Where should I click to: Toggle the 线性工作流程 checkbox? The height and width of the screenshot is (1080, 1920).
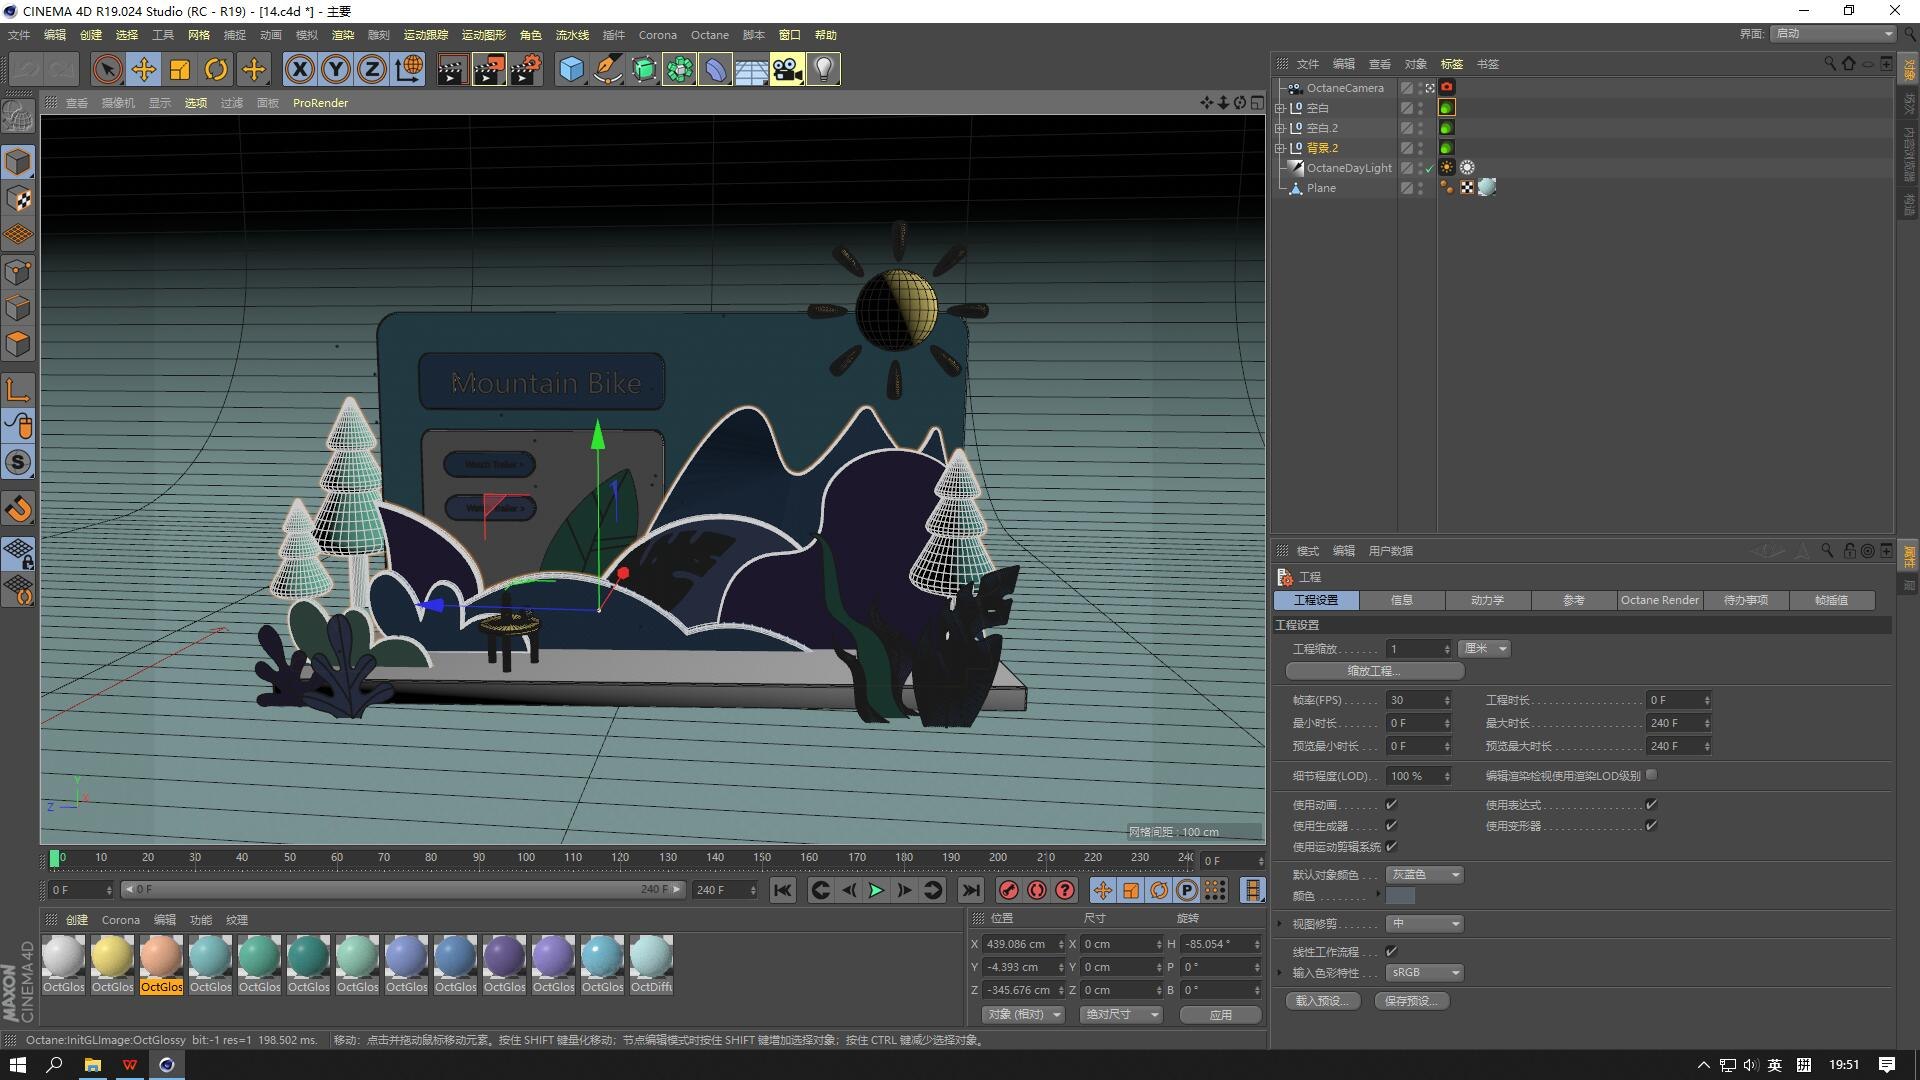pos(1391,951)
